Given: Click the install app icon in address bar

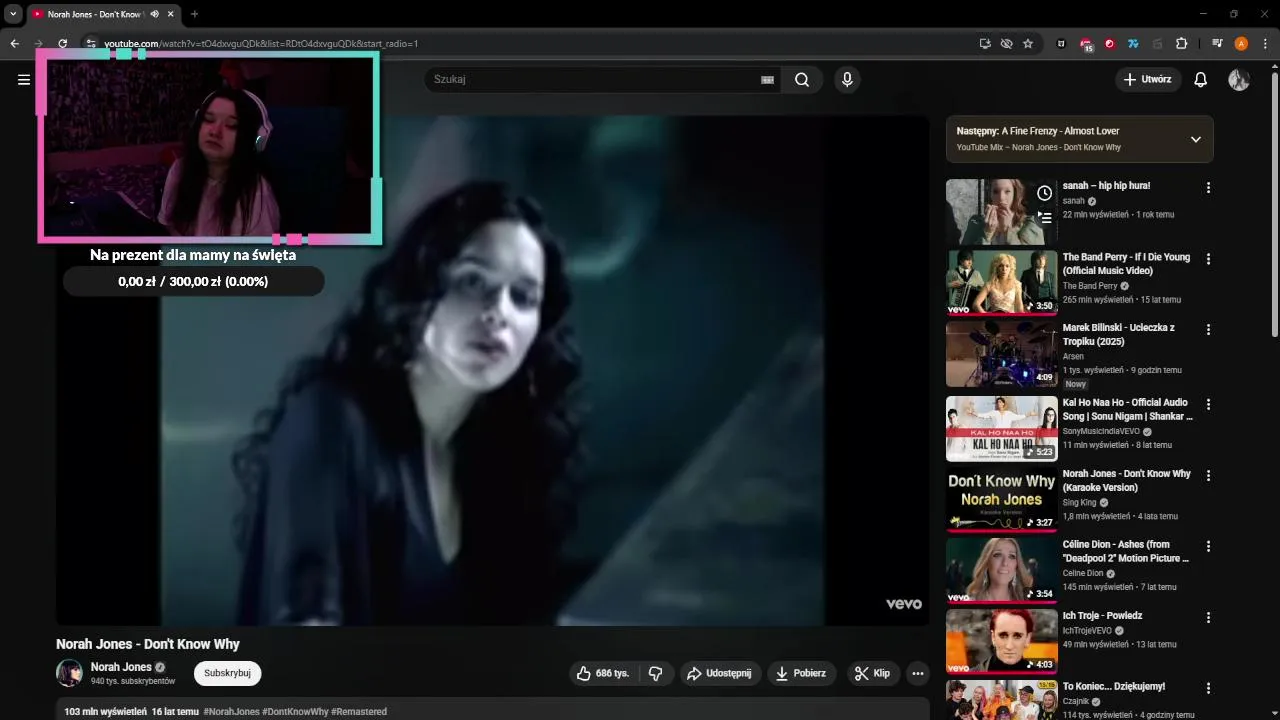Looking at the screenshot, I should (985, 44).
